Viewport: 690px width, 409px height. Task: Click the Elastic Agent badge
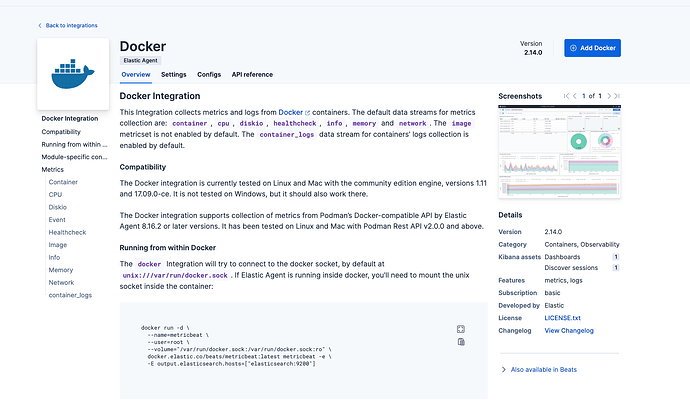pos(140,60)
